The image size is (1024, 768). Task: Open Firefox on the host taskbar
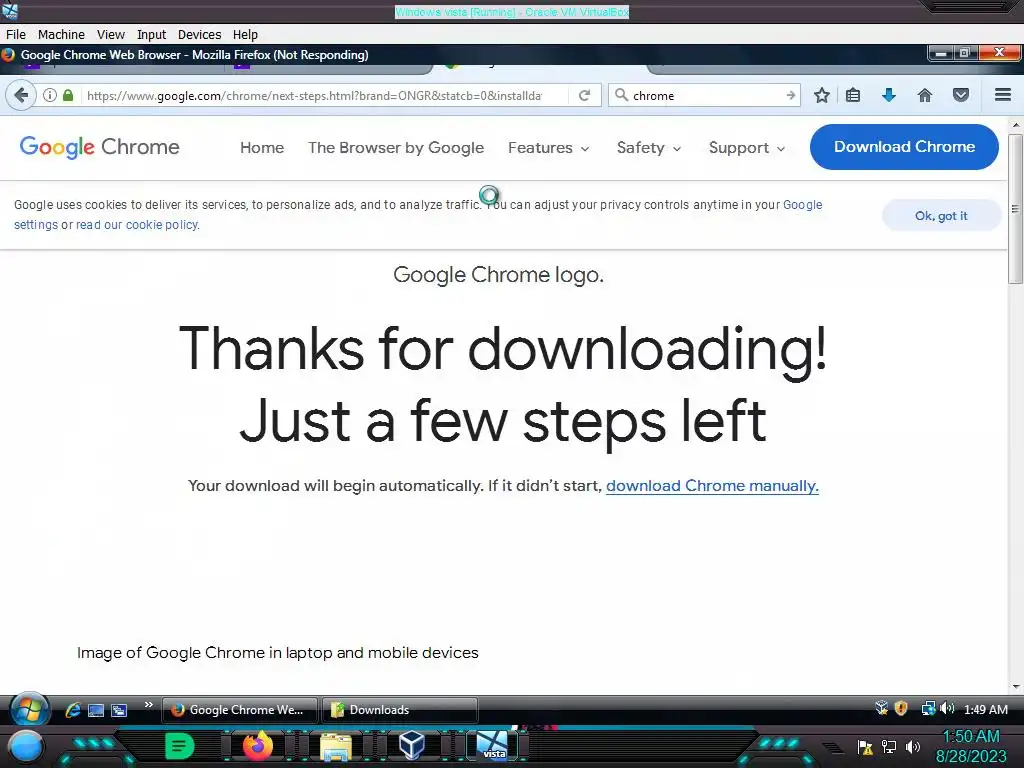pos(257,746)
